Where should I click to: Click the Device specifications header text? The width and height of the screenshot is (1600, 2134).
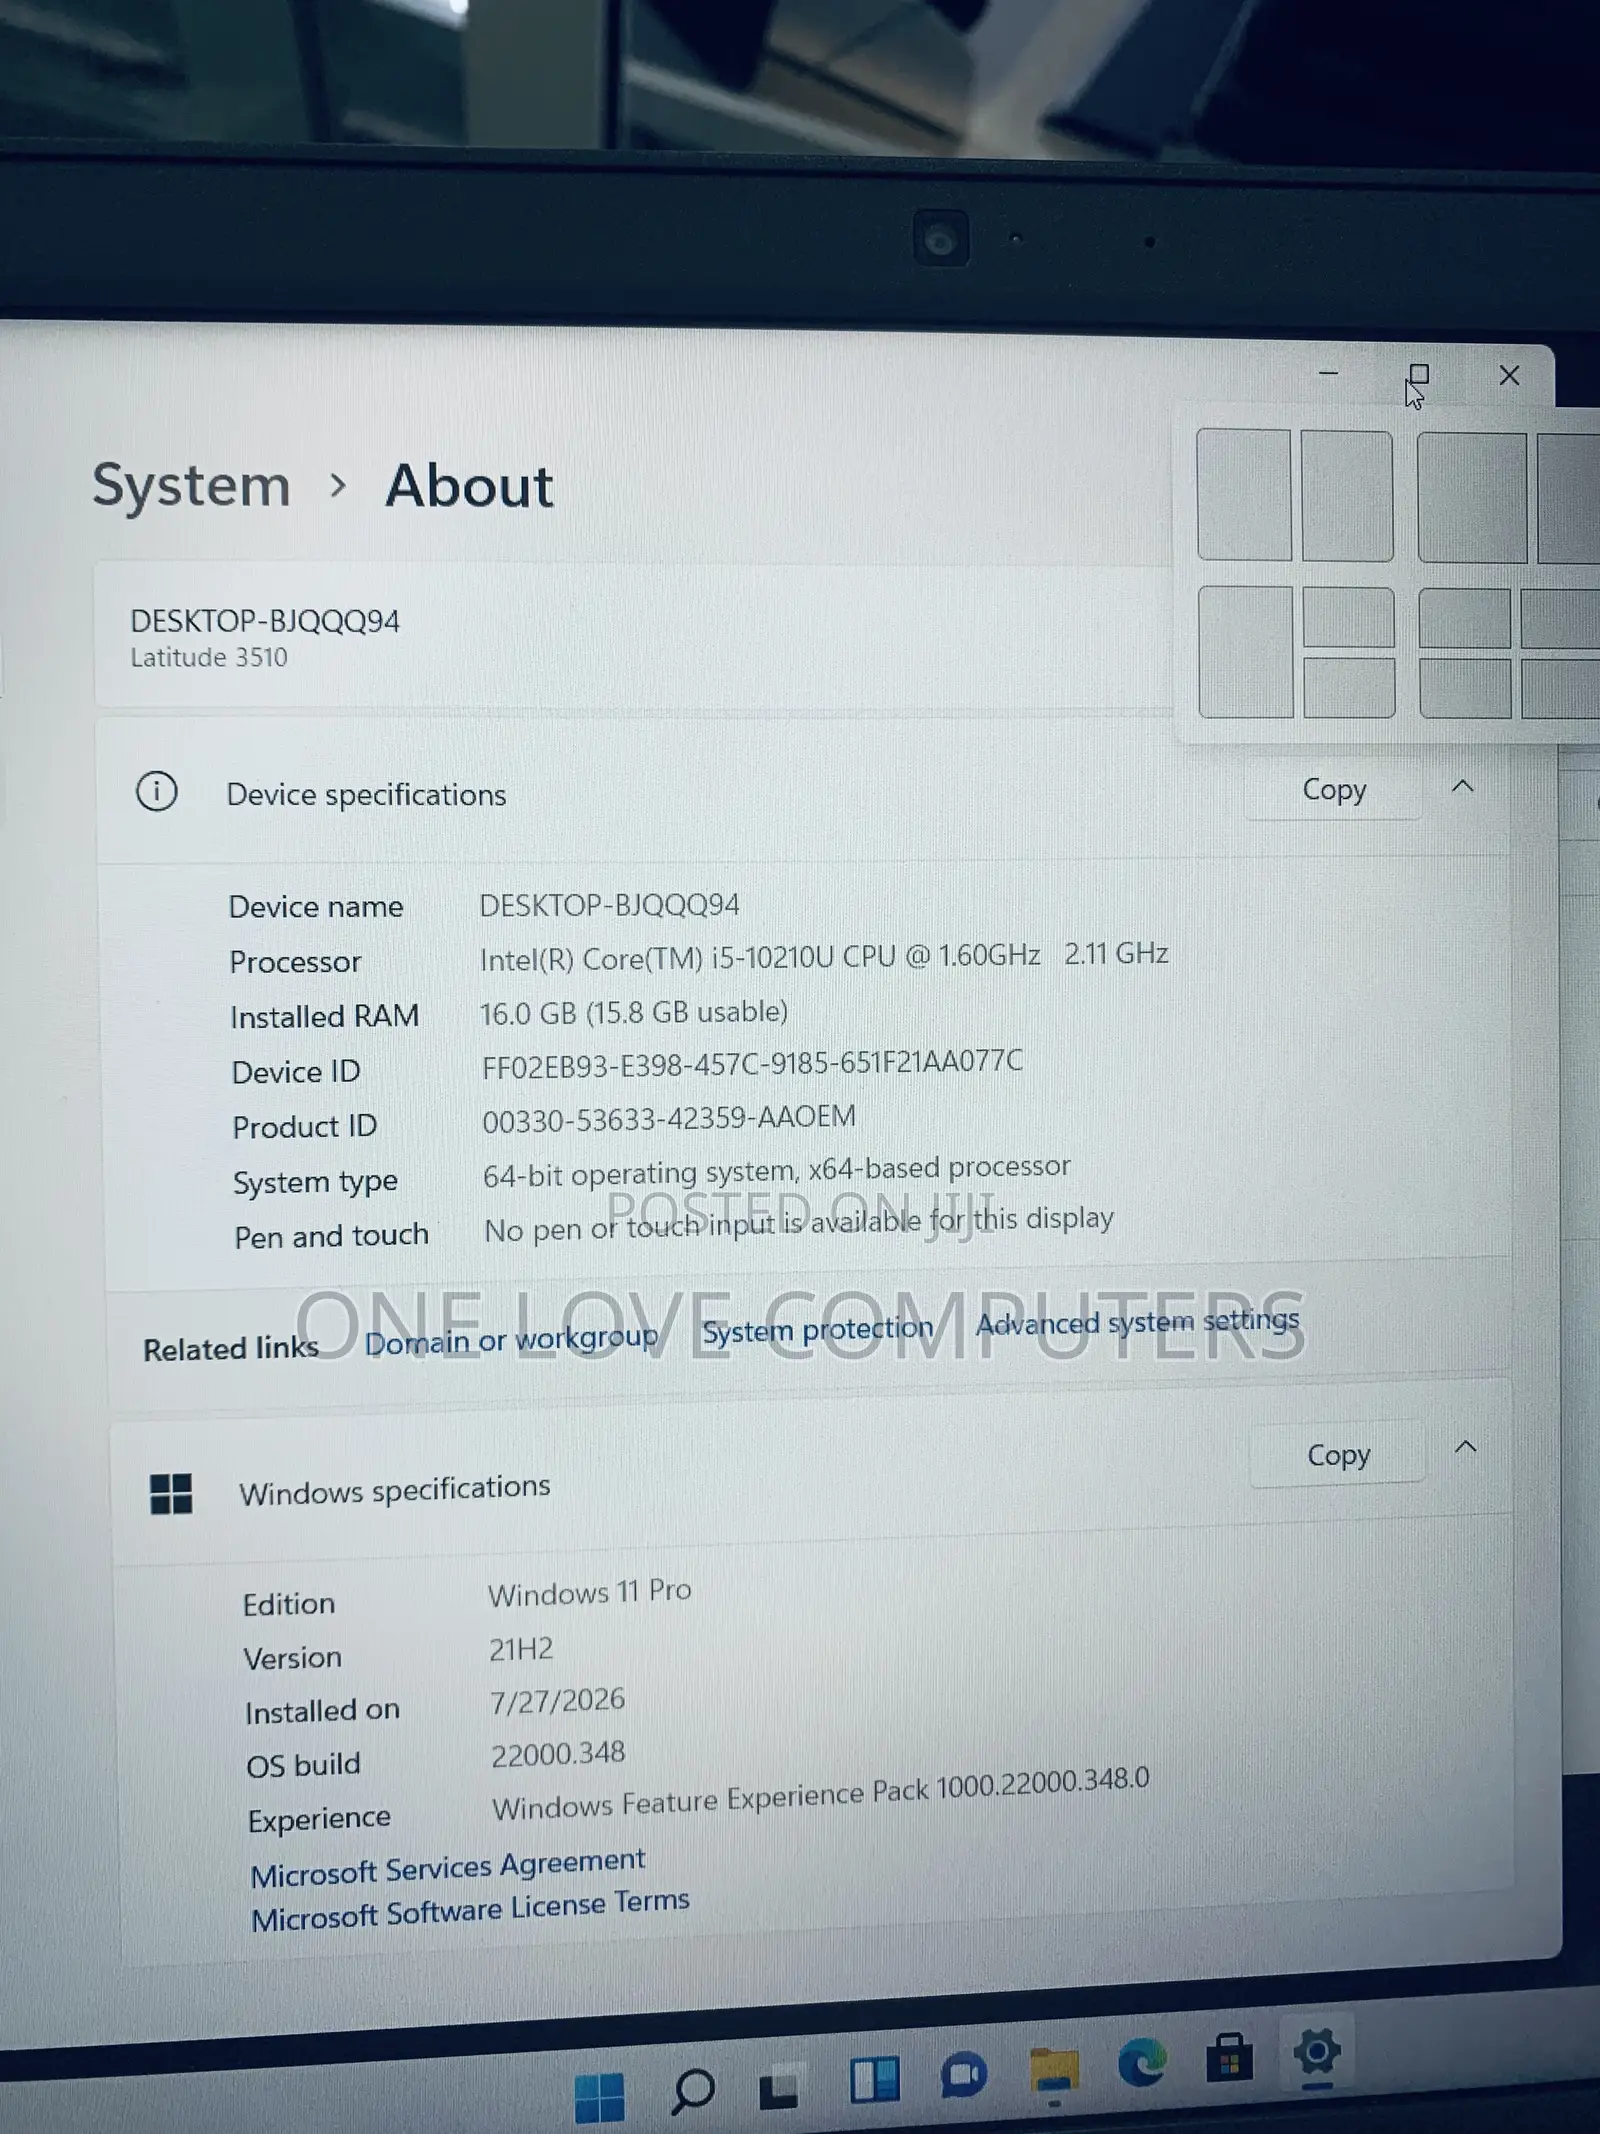coord(366,794)
